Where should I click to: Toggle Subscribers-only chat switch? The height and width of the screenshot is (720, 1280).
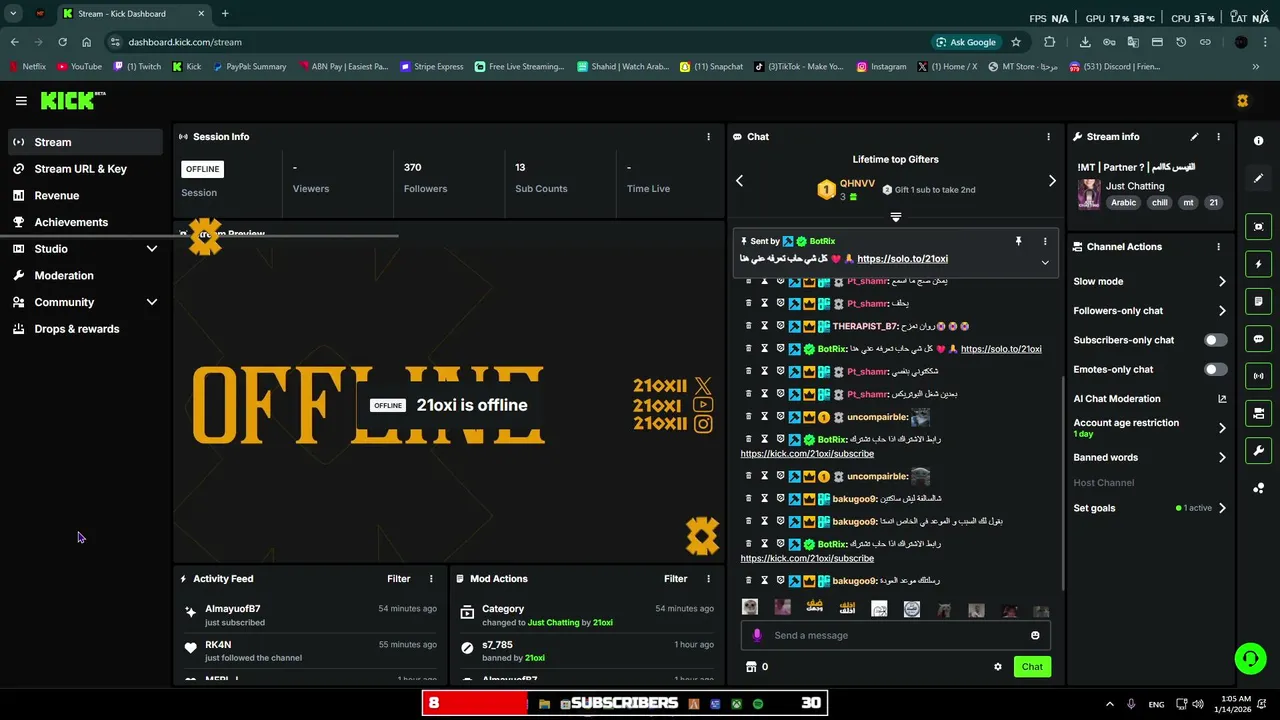tap(1215, 340)
